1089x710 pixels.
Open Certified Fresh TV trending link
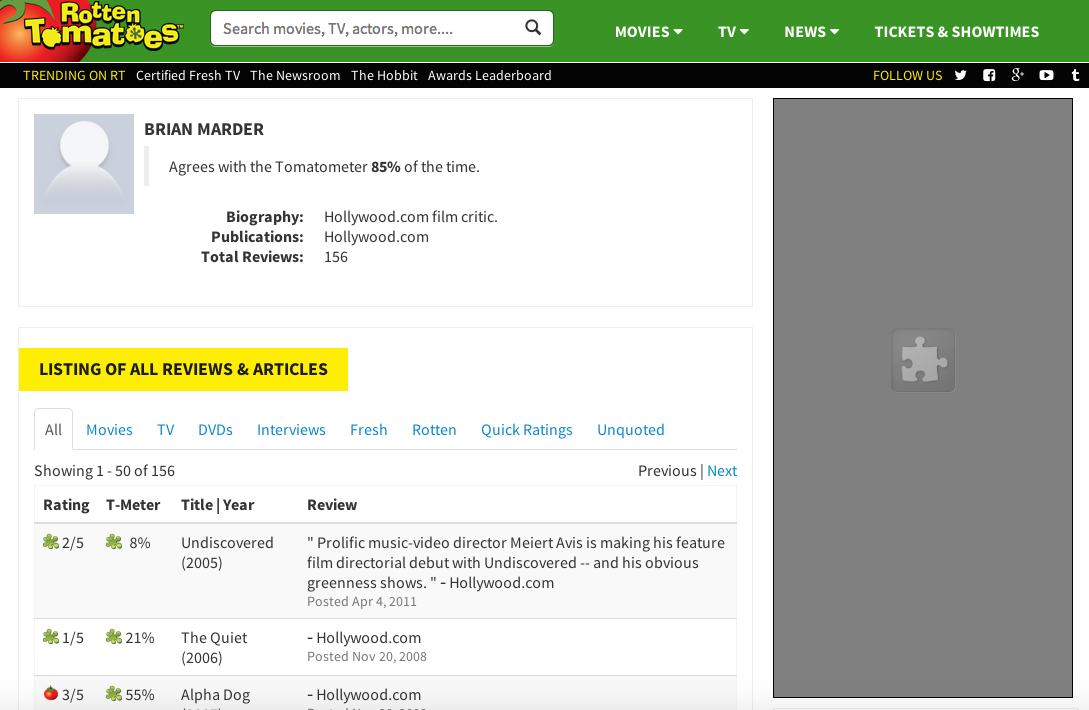click(188, 76)
